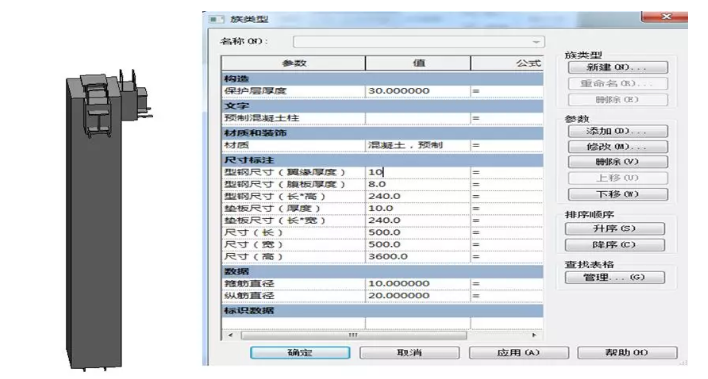Screen dimensions: 708x379
Task: Collapse the 材质和装饰 group header
Action: 382,133
